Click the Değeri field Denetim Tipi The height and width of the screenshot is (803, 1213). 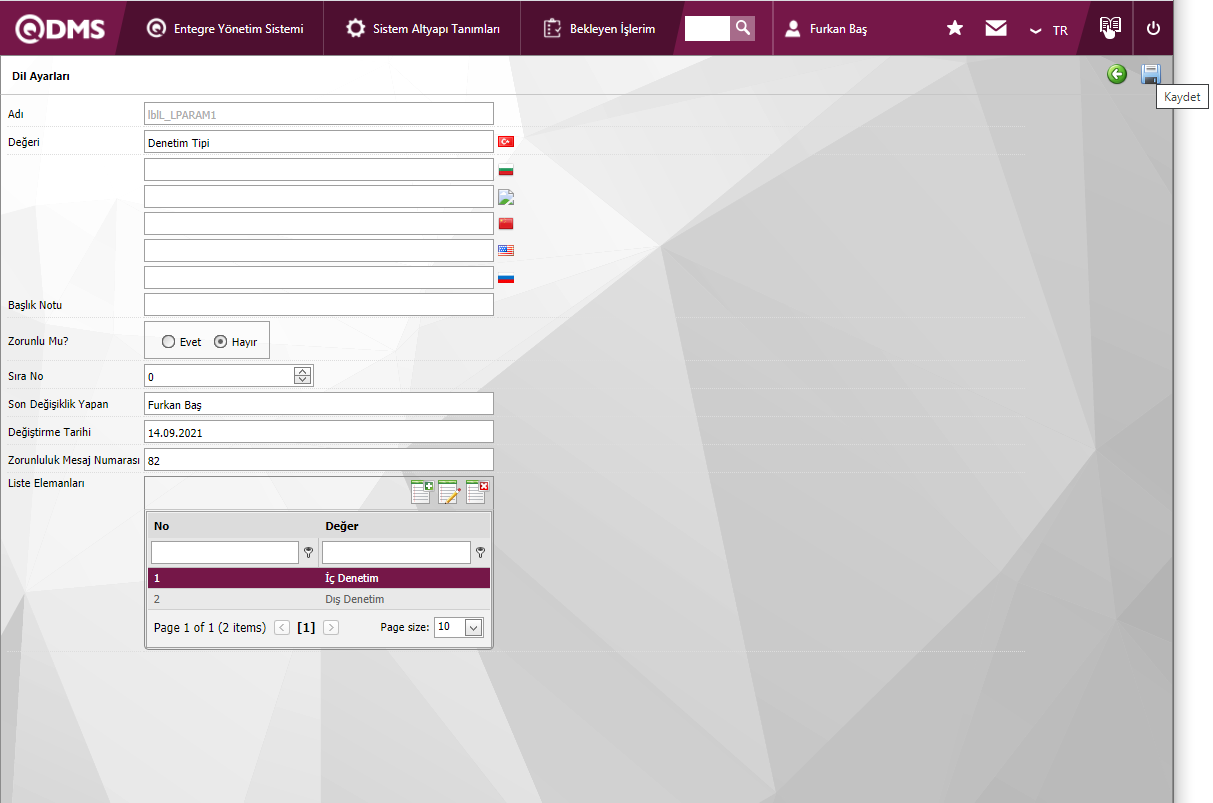(319, 142)
